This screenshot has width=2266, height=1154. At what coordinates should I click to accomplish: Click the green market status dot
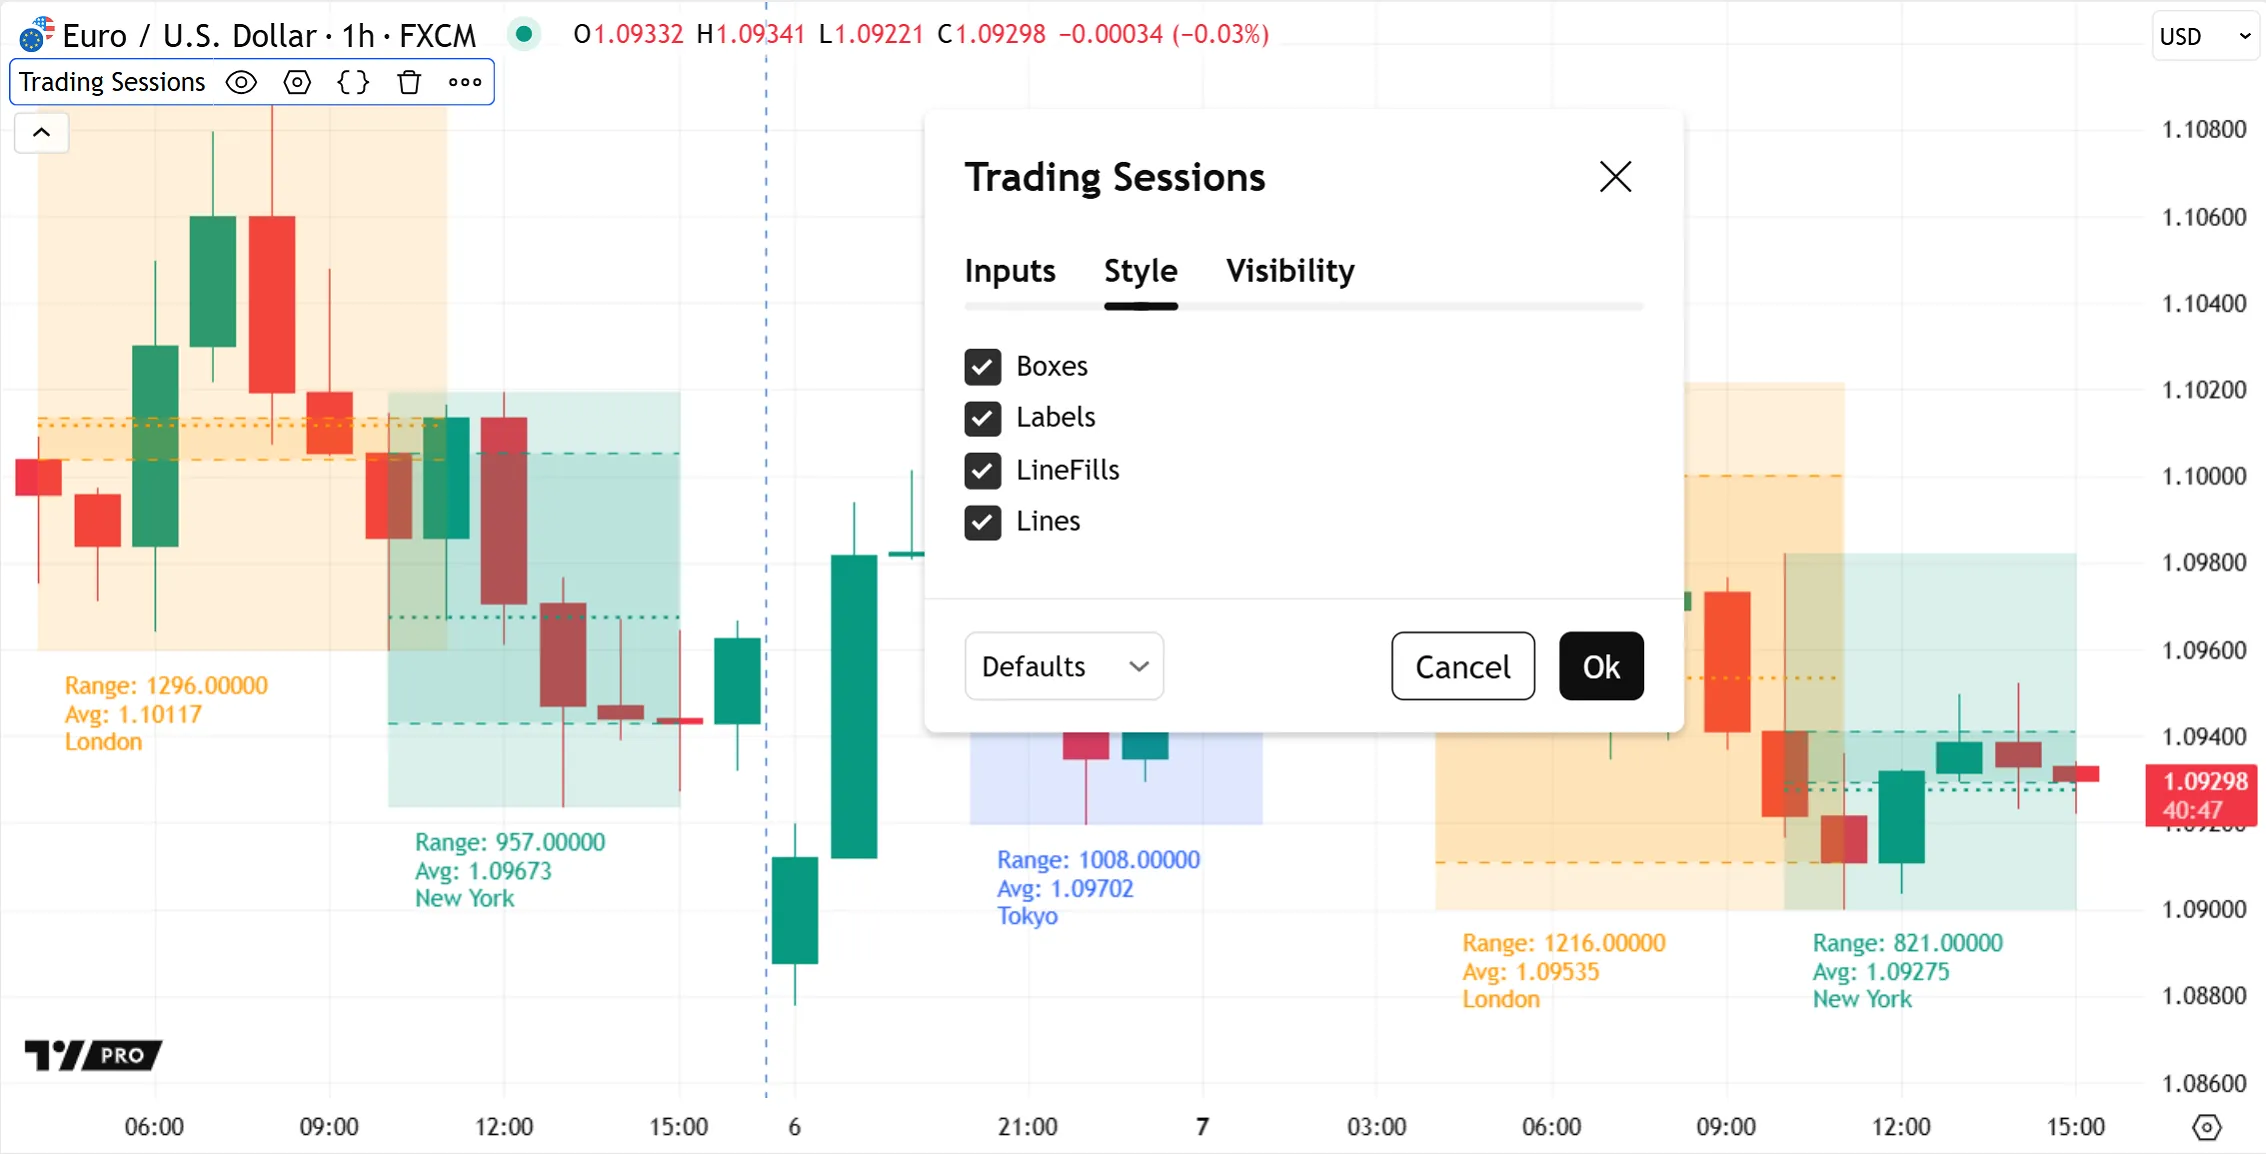pos(523,34)
